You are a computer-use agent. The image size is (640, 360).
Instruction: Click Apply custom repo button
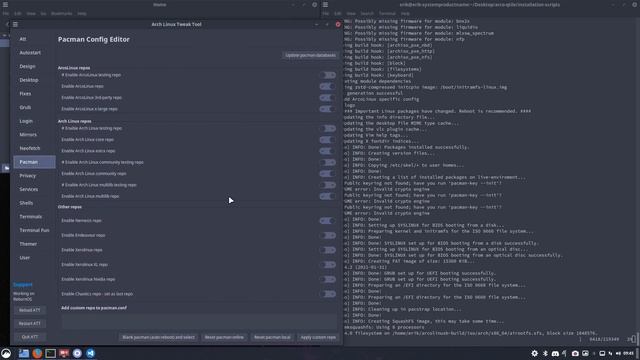coord(318,338)
